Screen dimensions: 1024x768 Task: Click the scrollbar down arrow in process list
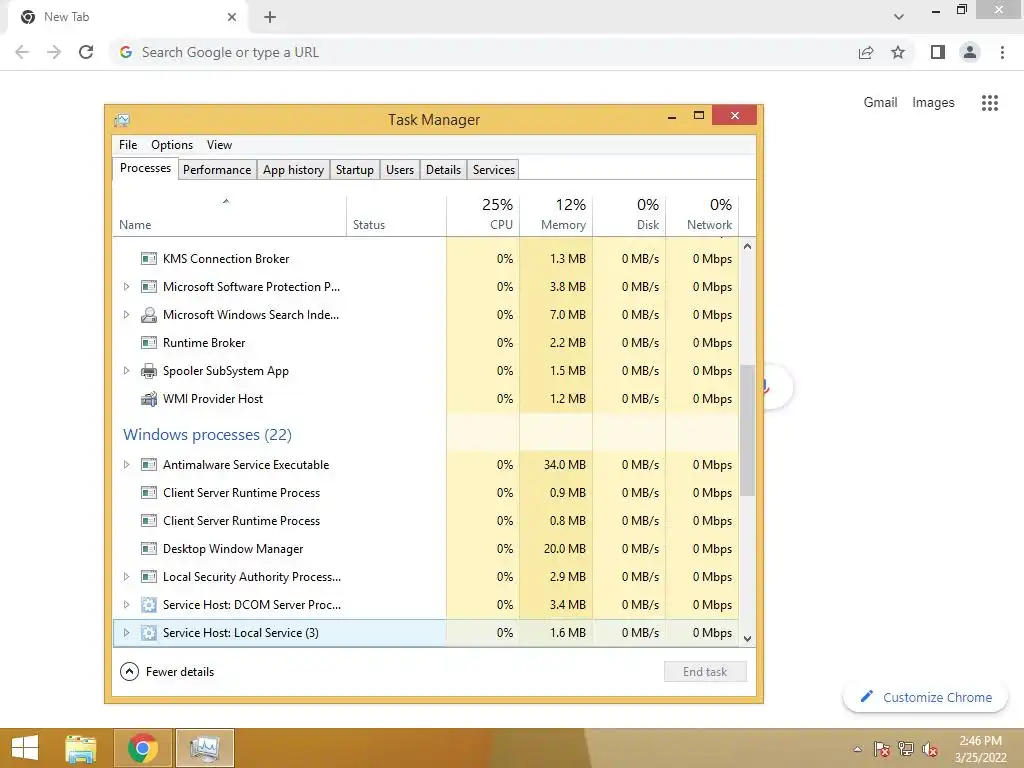click(x=747, y=639)
